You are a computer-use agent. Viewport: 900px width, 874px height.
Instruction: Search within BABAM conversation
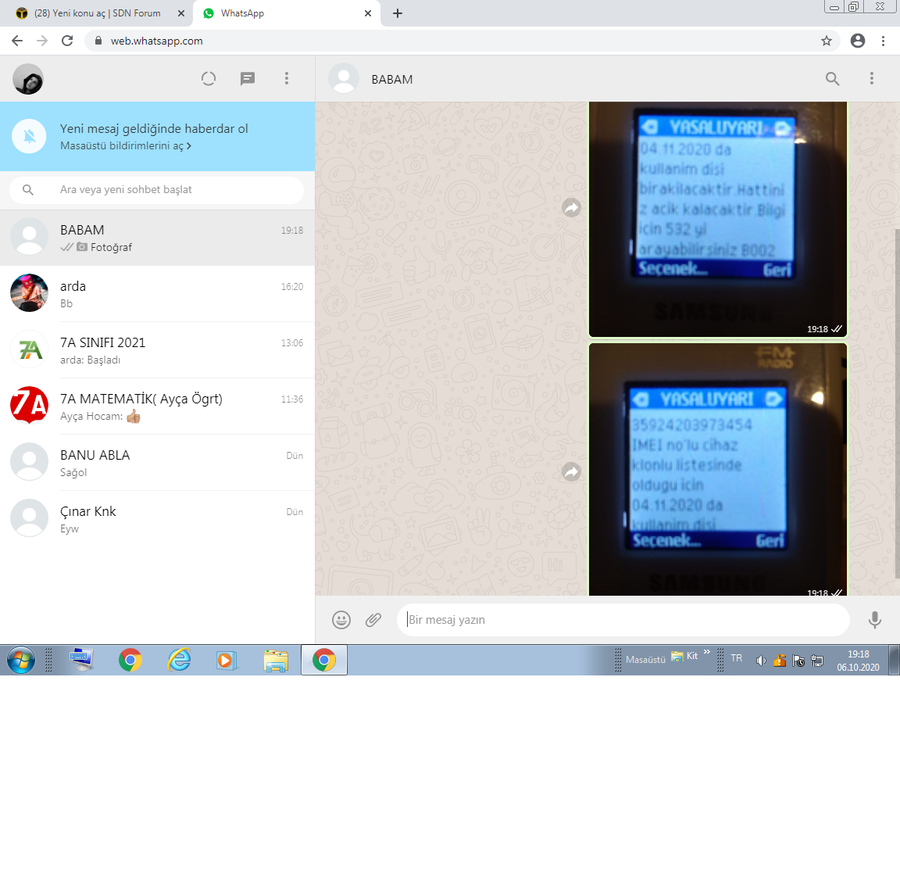pyautogui.click(x=832, y=79)
